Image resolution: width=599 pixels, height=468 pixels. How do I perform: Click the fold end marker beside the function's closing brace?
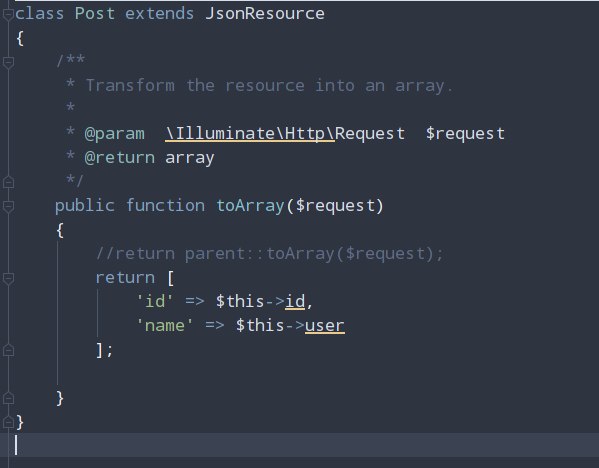coord(8,398)
